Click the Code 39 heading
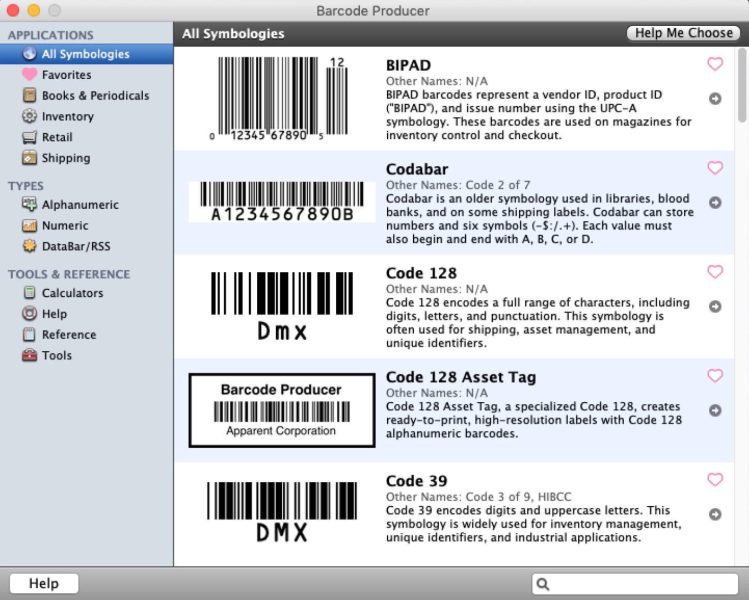This screenshot has width=749, height=600. [x=417, y=481]
